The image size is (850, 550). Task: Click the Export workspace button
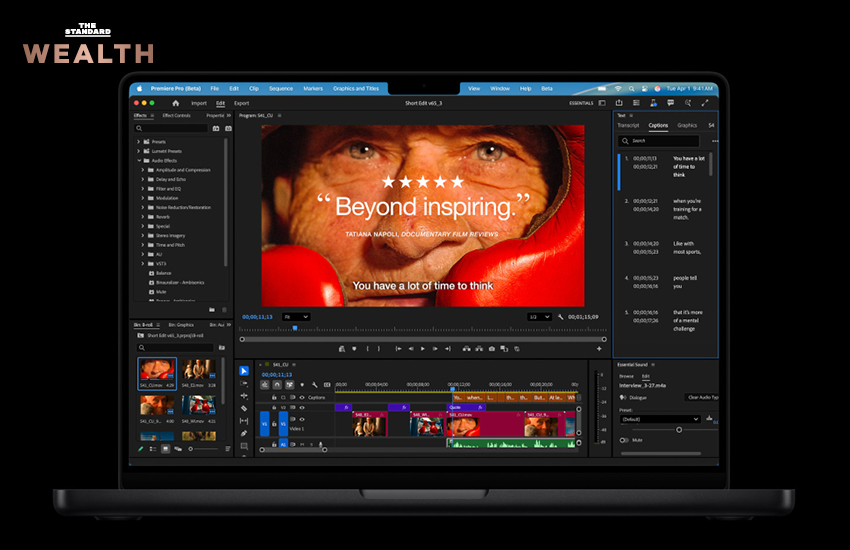click(x=241, y=103)
